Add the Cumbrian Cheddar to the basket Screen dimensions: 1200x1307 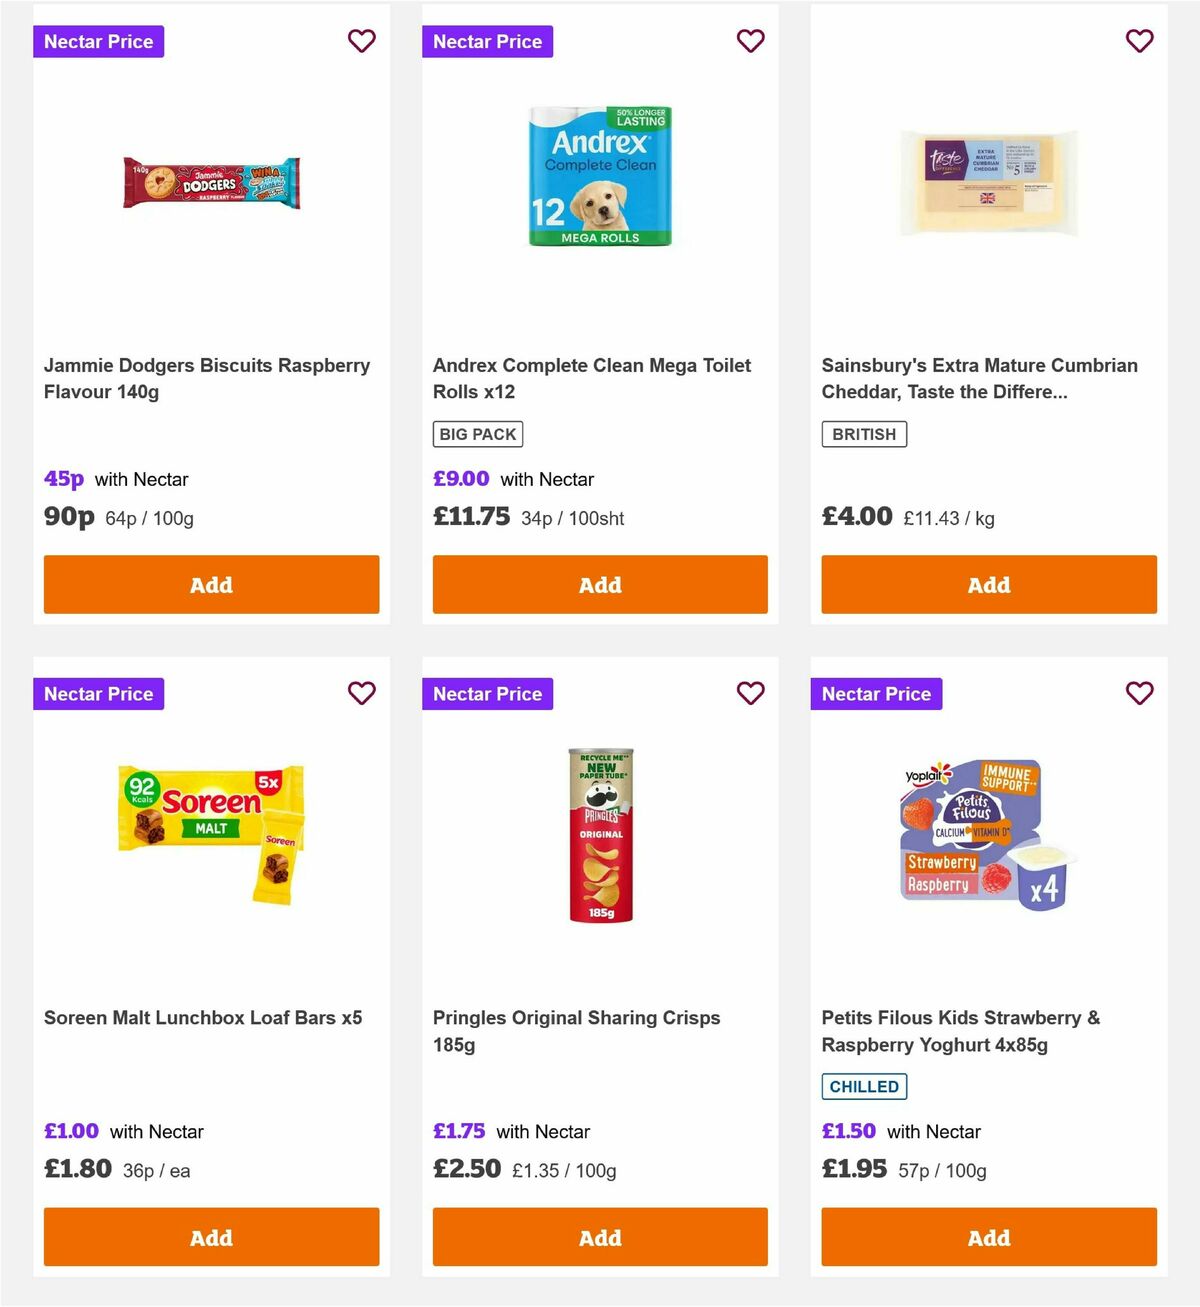tap(989, 584)
